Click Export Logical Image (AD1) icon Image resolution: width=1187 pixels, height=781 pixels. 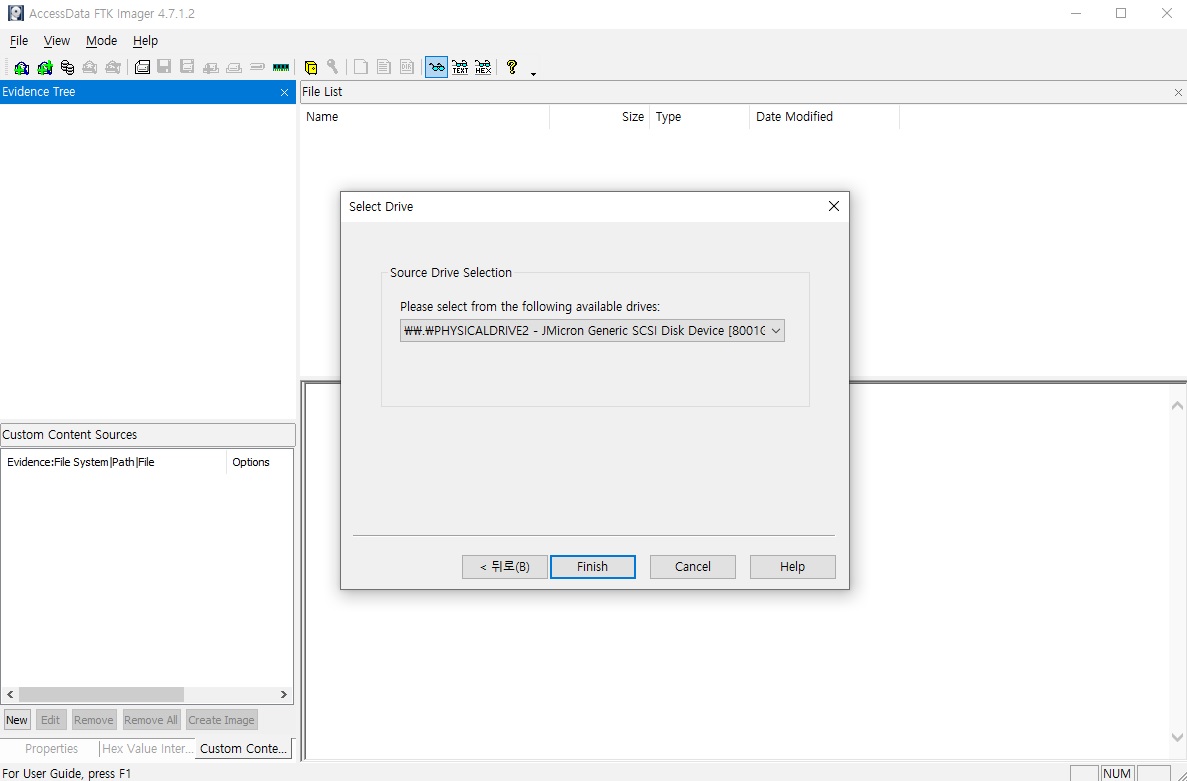tap(187, 67)
